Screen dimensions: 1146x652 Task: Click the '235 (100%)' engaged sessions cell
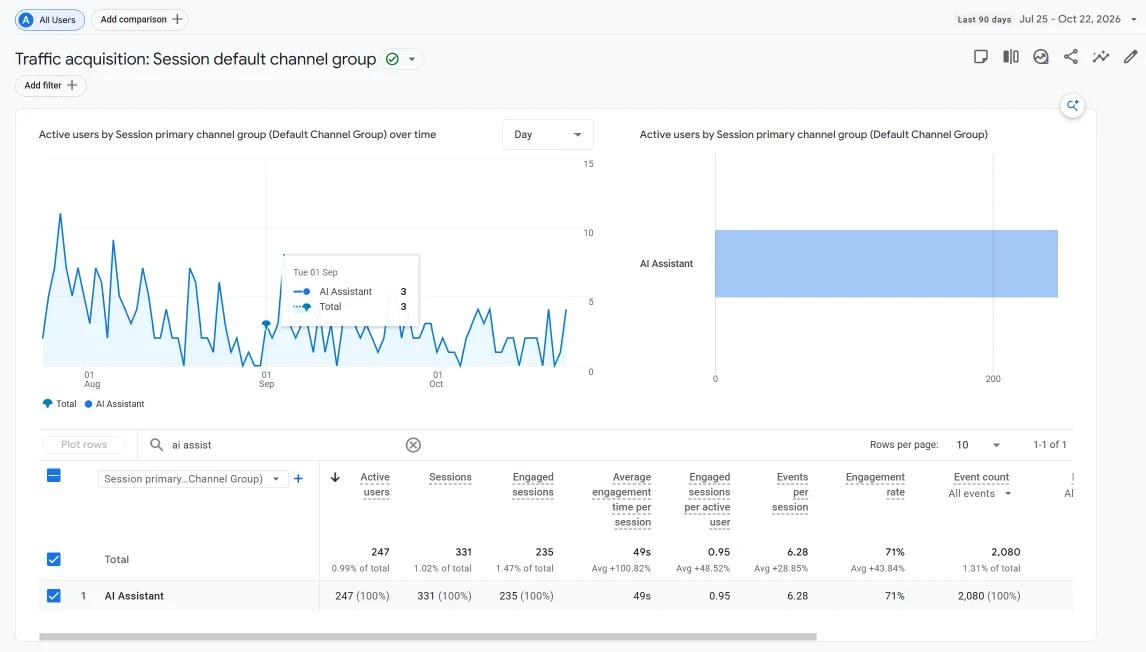pyautogui.click(x=526, y=596)
